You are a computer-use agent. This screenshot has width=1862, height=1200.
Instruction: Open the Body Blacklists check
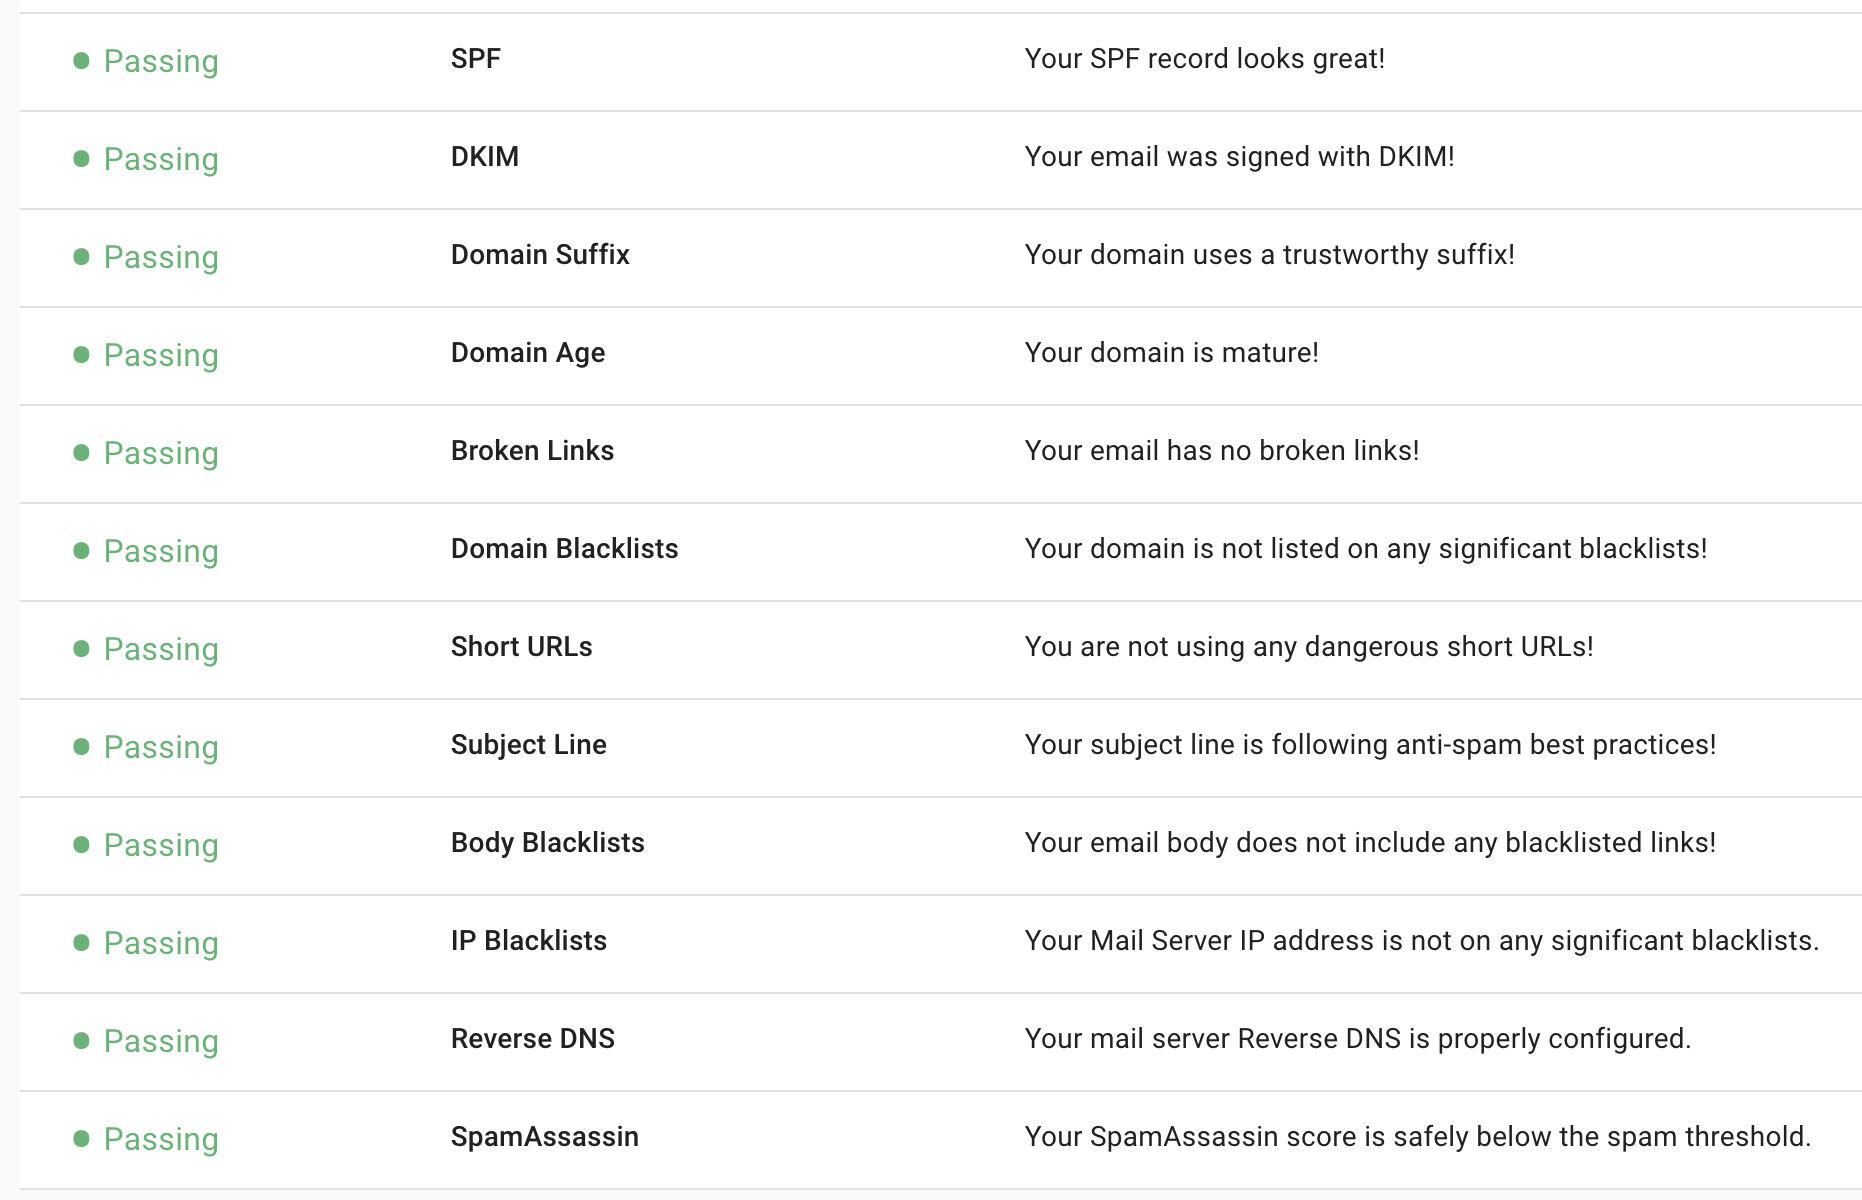(548, 843)
